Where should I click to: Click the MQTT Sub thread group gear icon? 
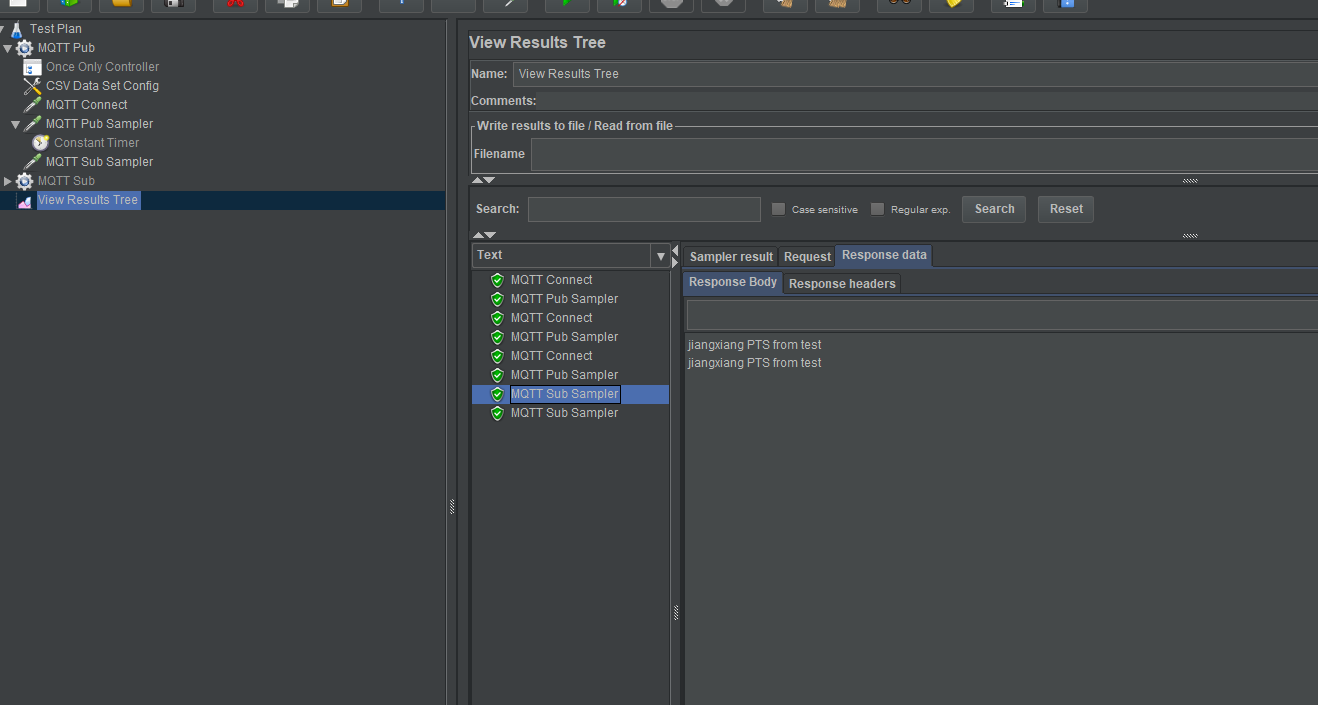click(24, 181)
